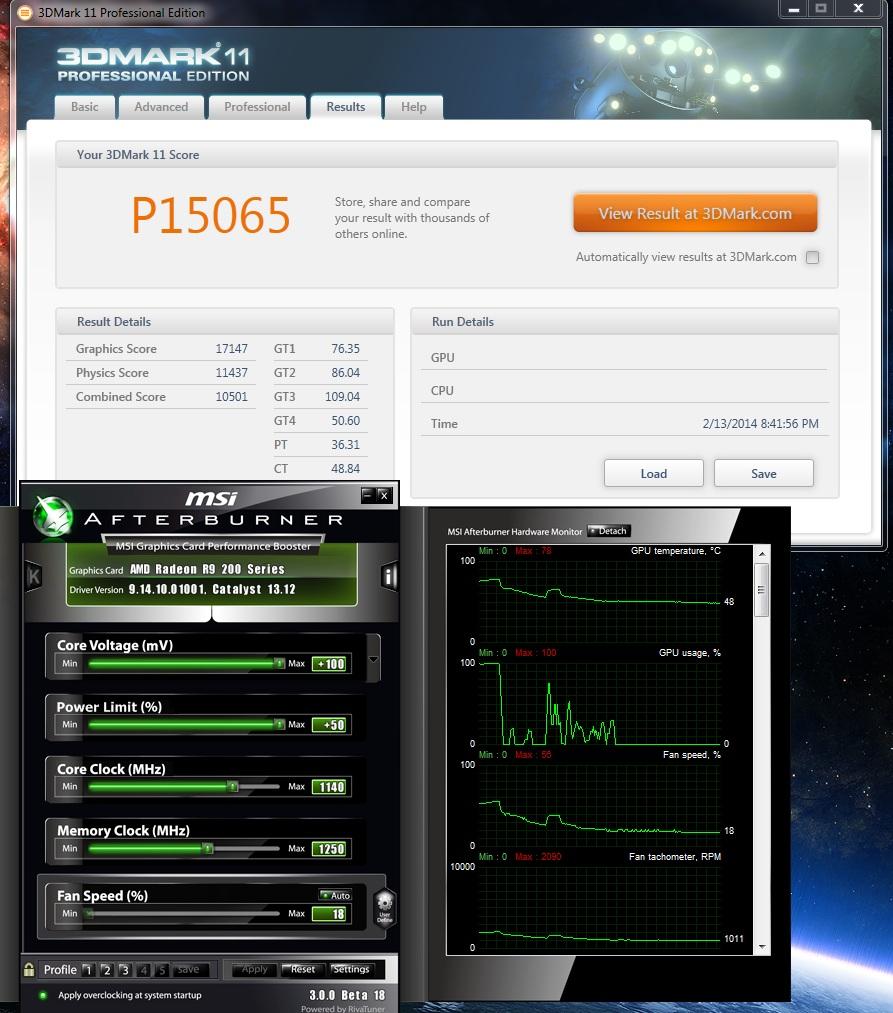The image size is (893, 1013).
Task: Click the GPU temperature graph
Action: [x=599, y=600]
